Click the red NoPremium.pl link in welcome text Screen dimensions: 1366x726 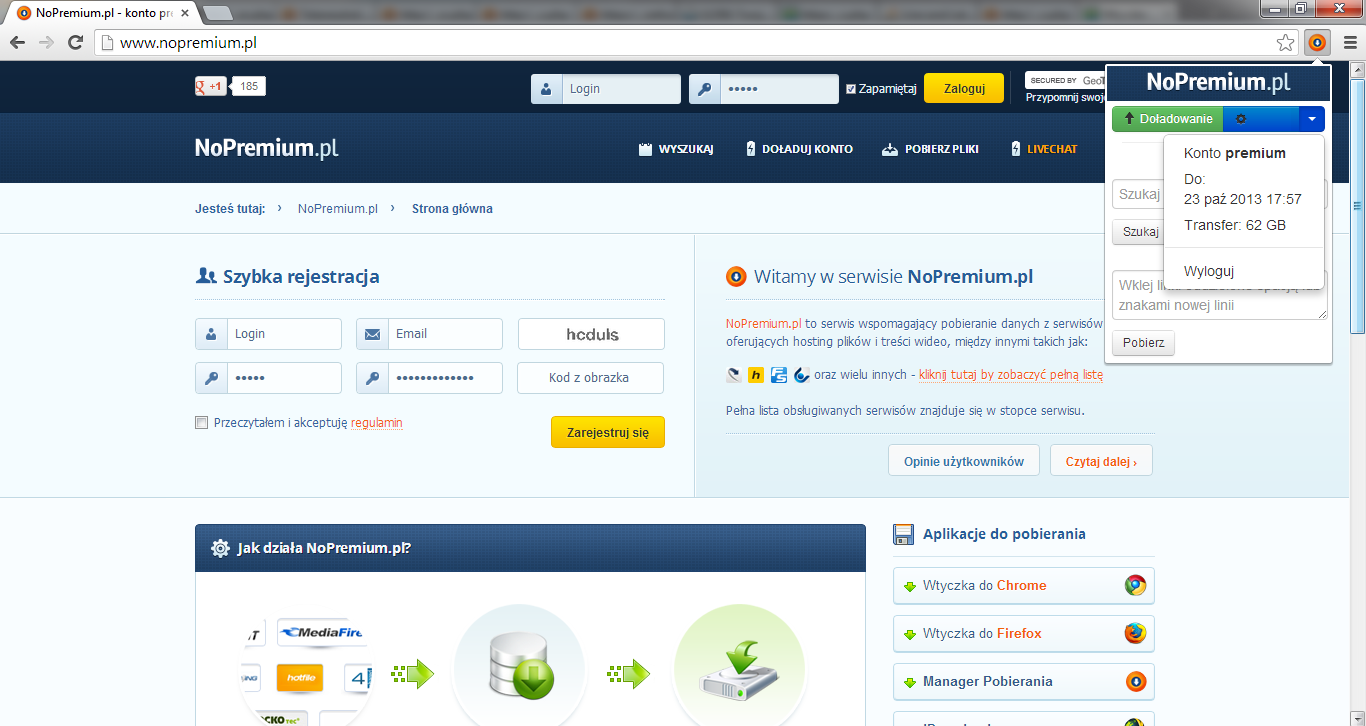point(763,323)
